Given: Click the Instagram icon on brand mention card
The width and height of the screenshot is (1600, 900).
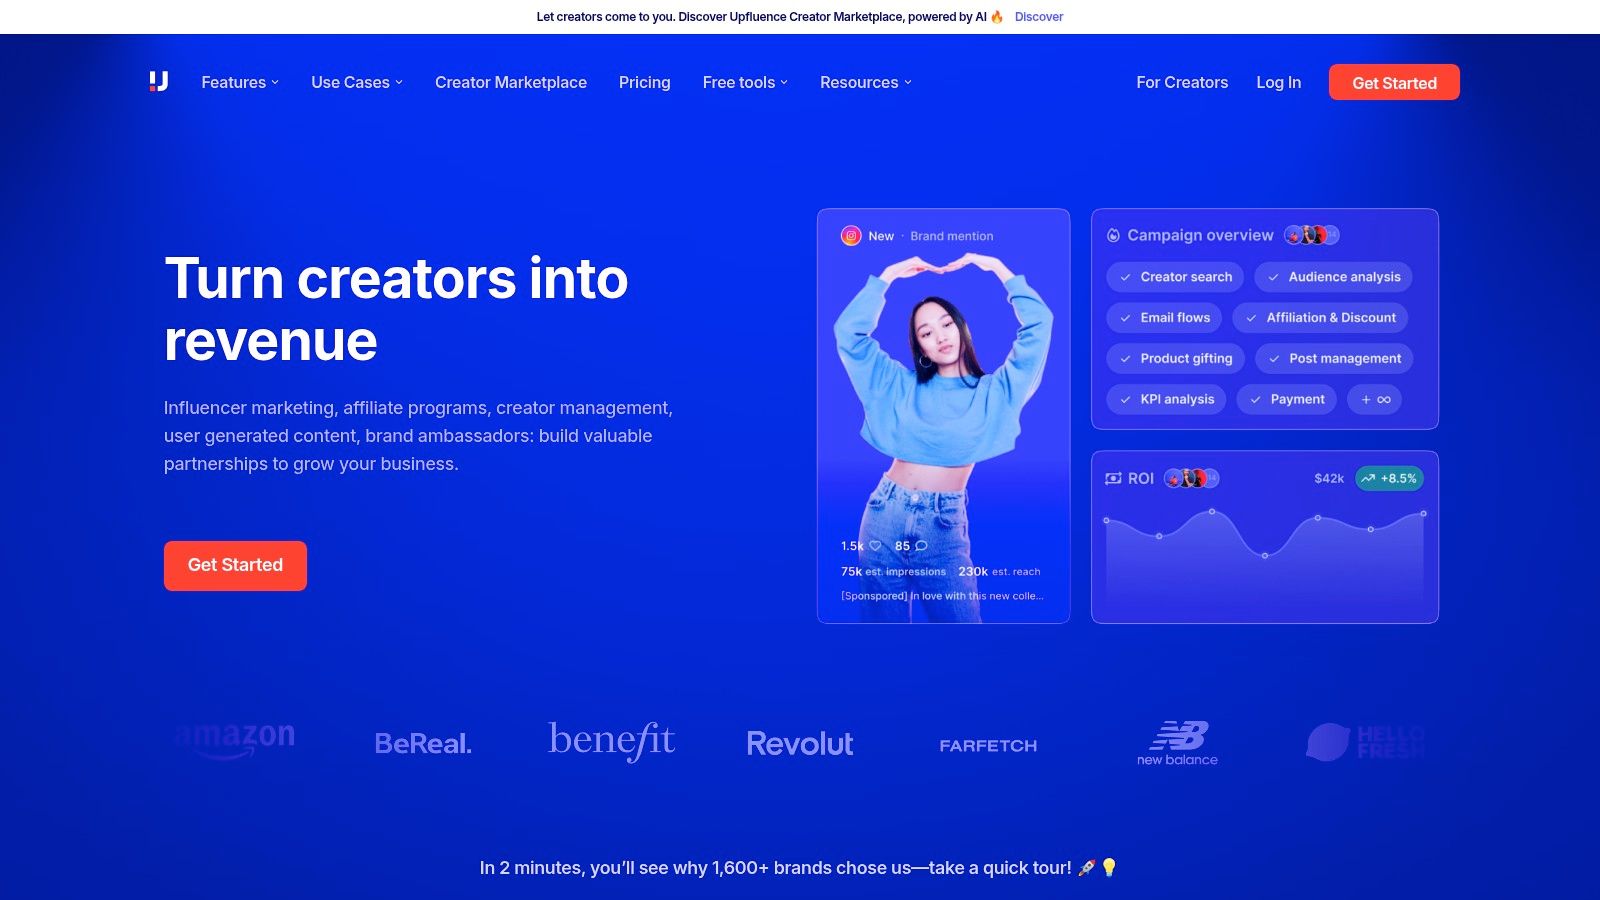Looking at the screenshot, I should [851, 236].
